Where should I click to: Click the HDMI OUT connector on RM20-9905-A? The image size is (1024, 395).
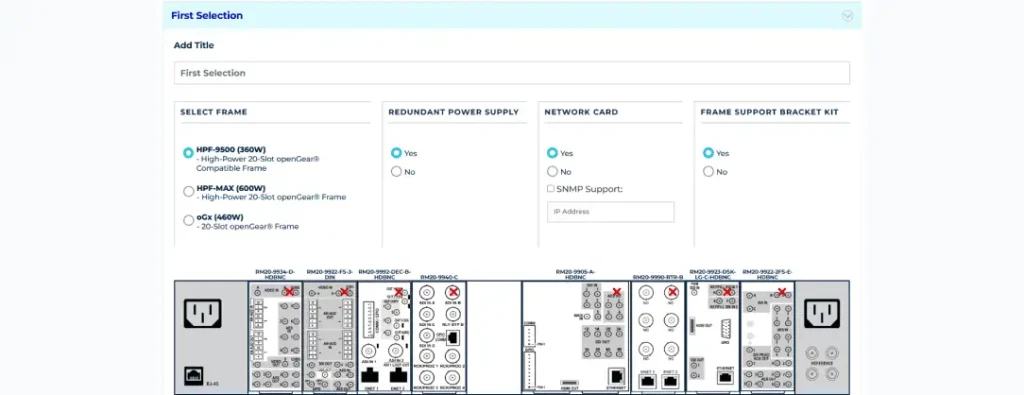[x=569, y=382]
